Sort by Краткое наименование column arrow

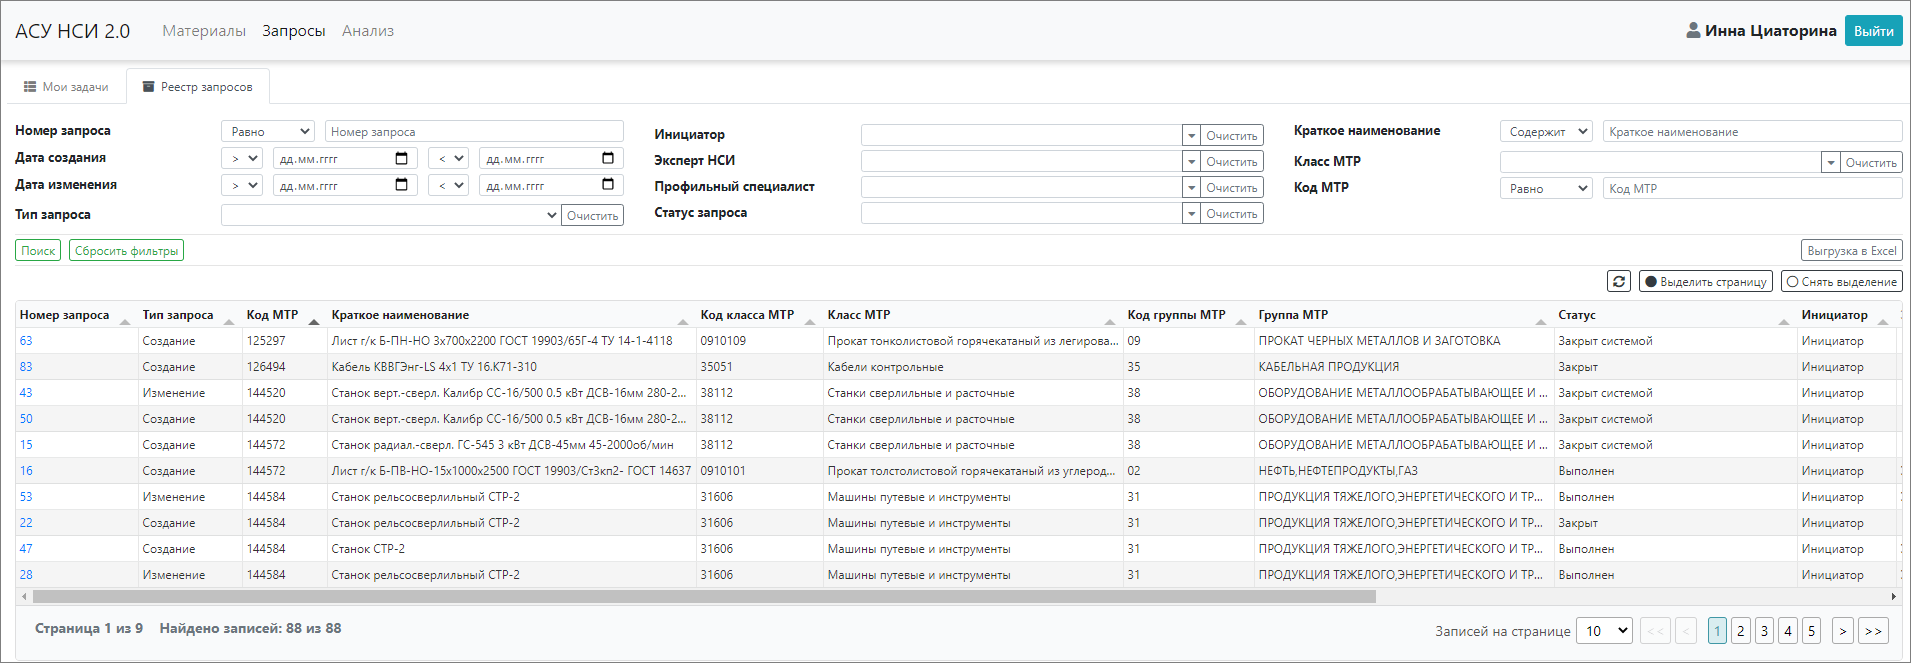coord(682,321)
